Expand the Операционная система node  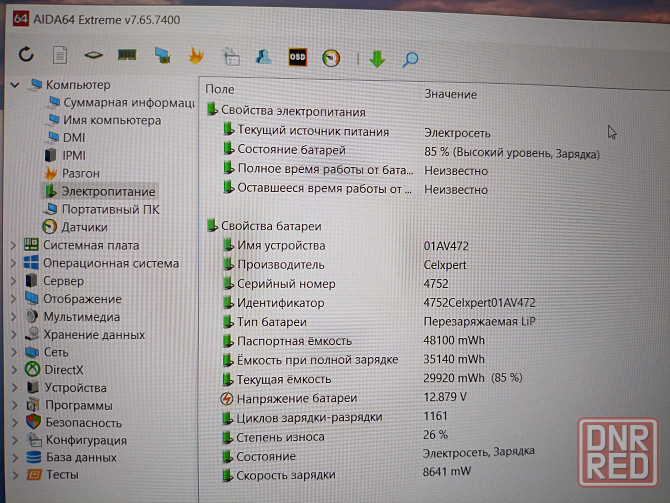click(13, 263)
